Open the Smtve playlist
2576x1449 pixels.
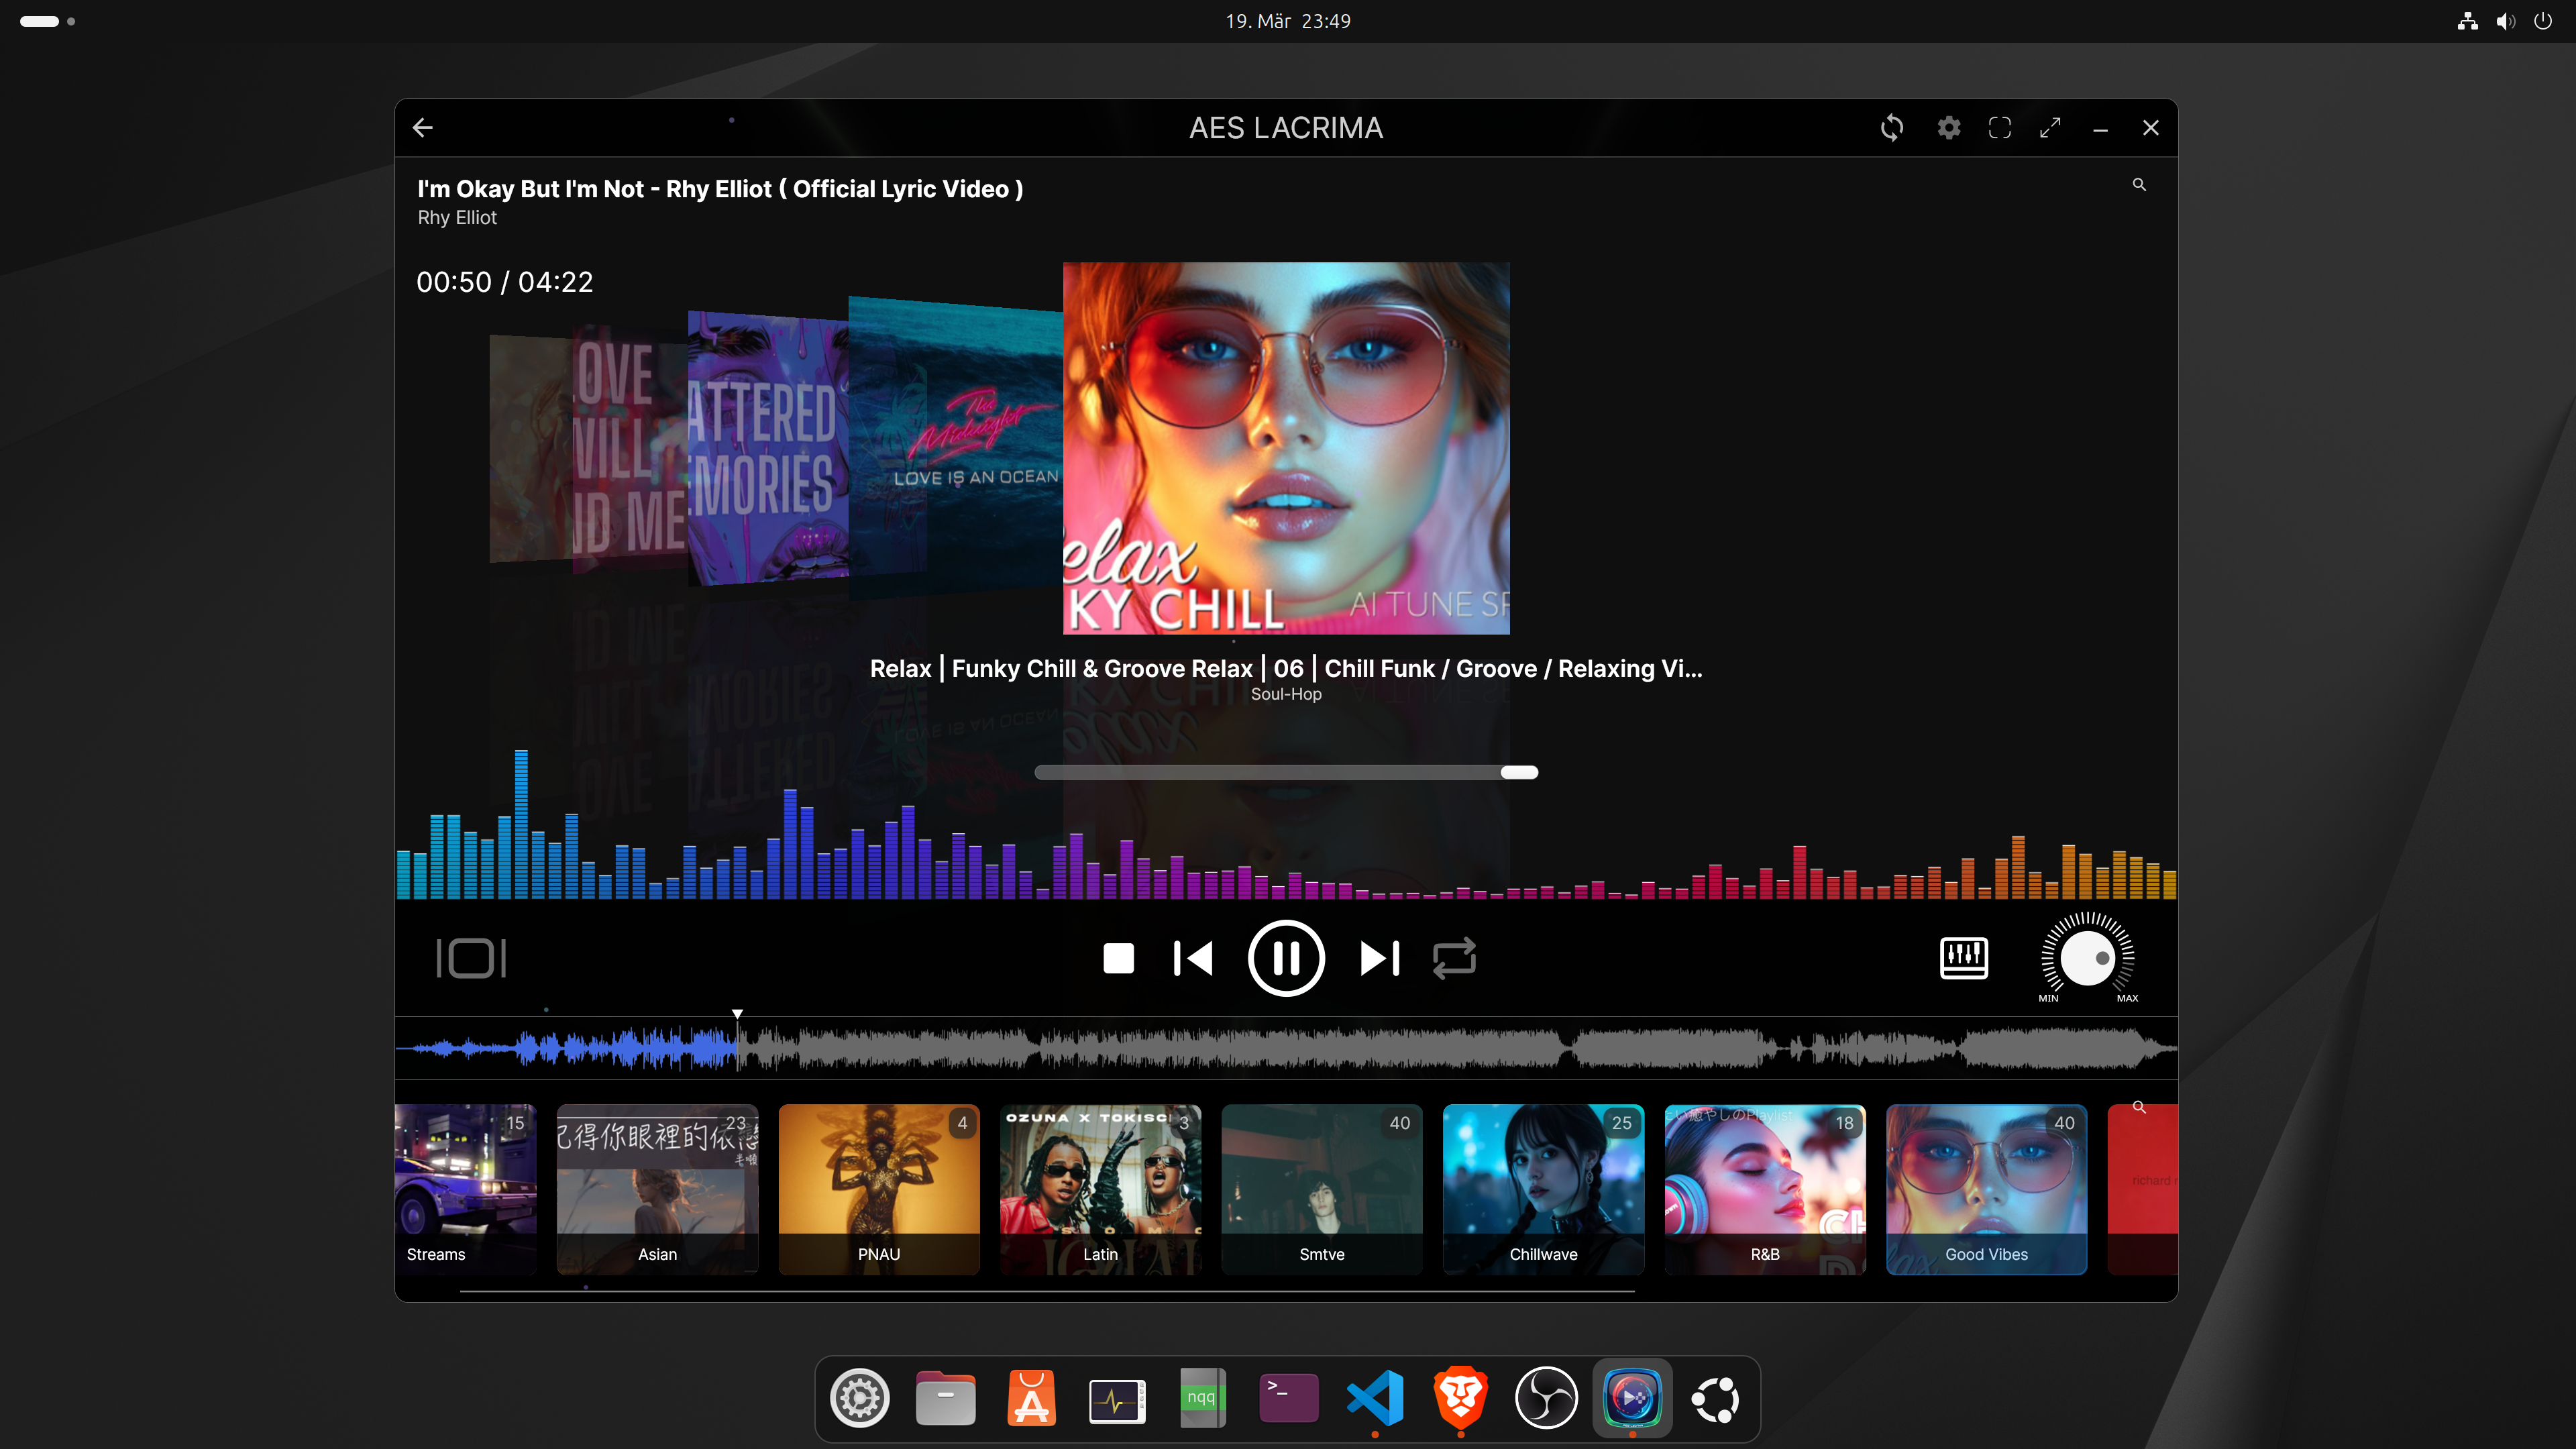pyautogui.click(x=1322, y=1189)
